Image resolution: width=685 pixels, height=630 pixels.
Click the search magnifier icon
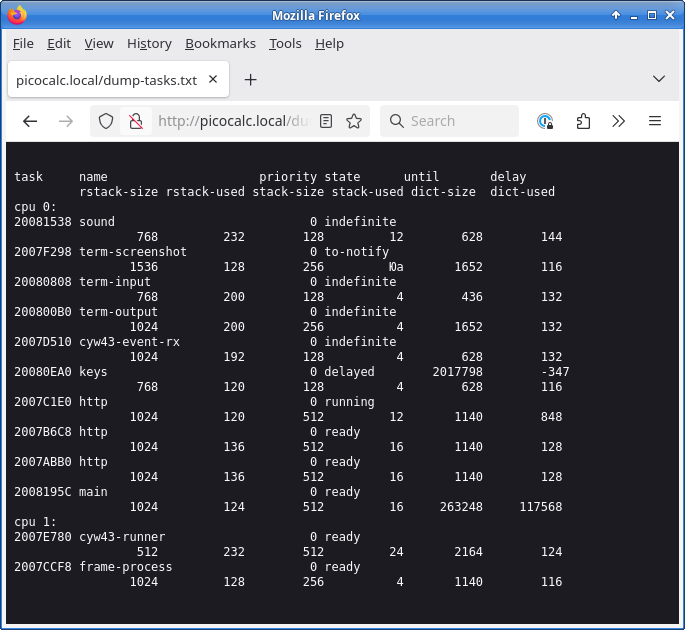(x=397, y=121)
